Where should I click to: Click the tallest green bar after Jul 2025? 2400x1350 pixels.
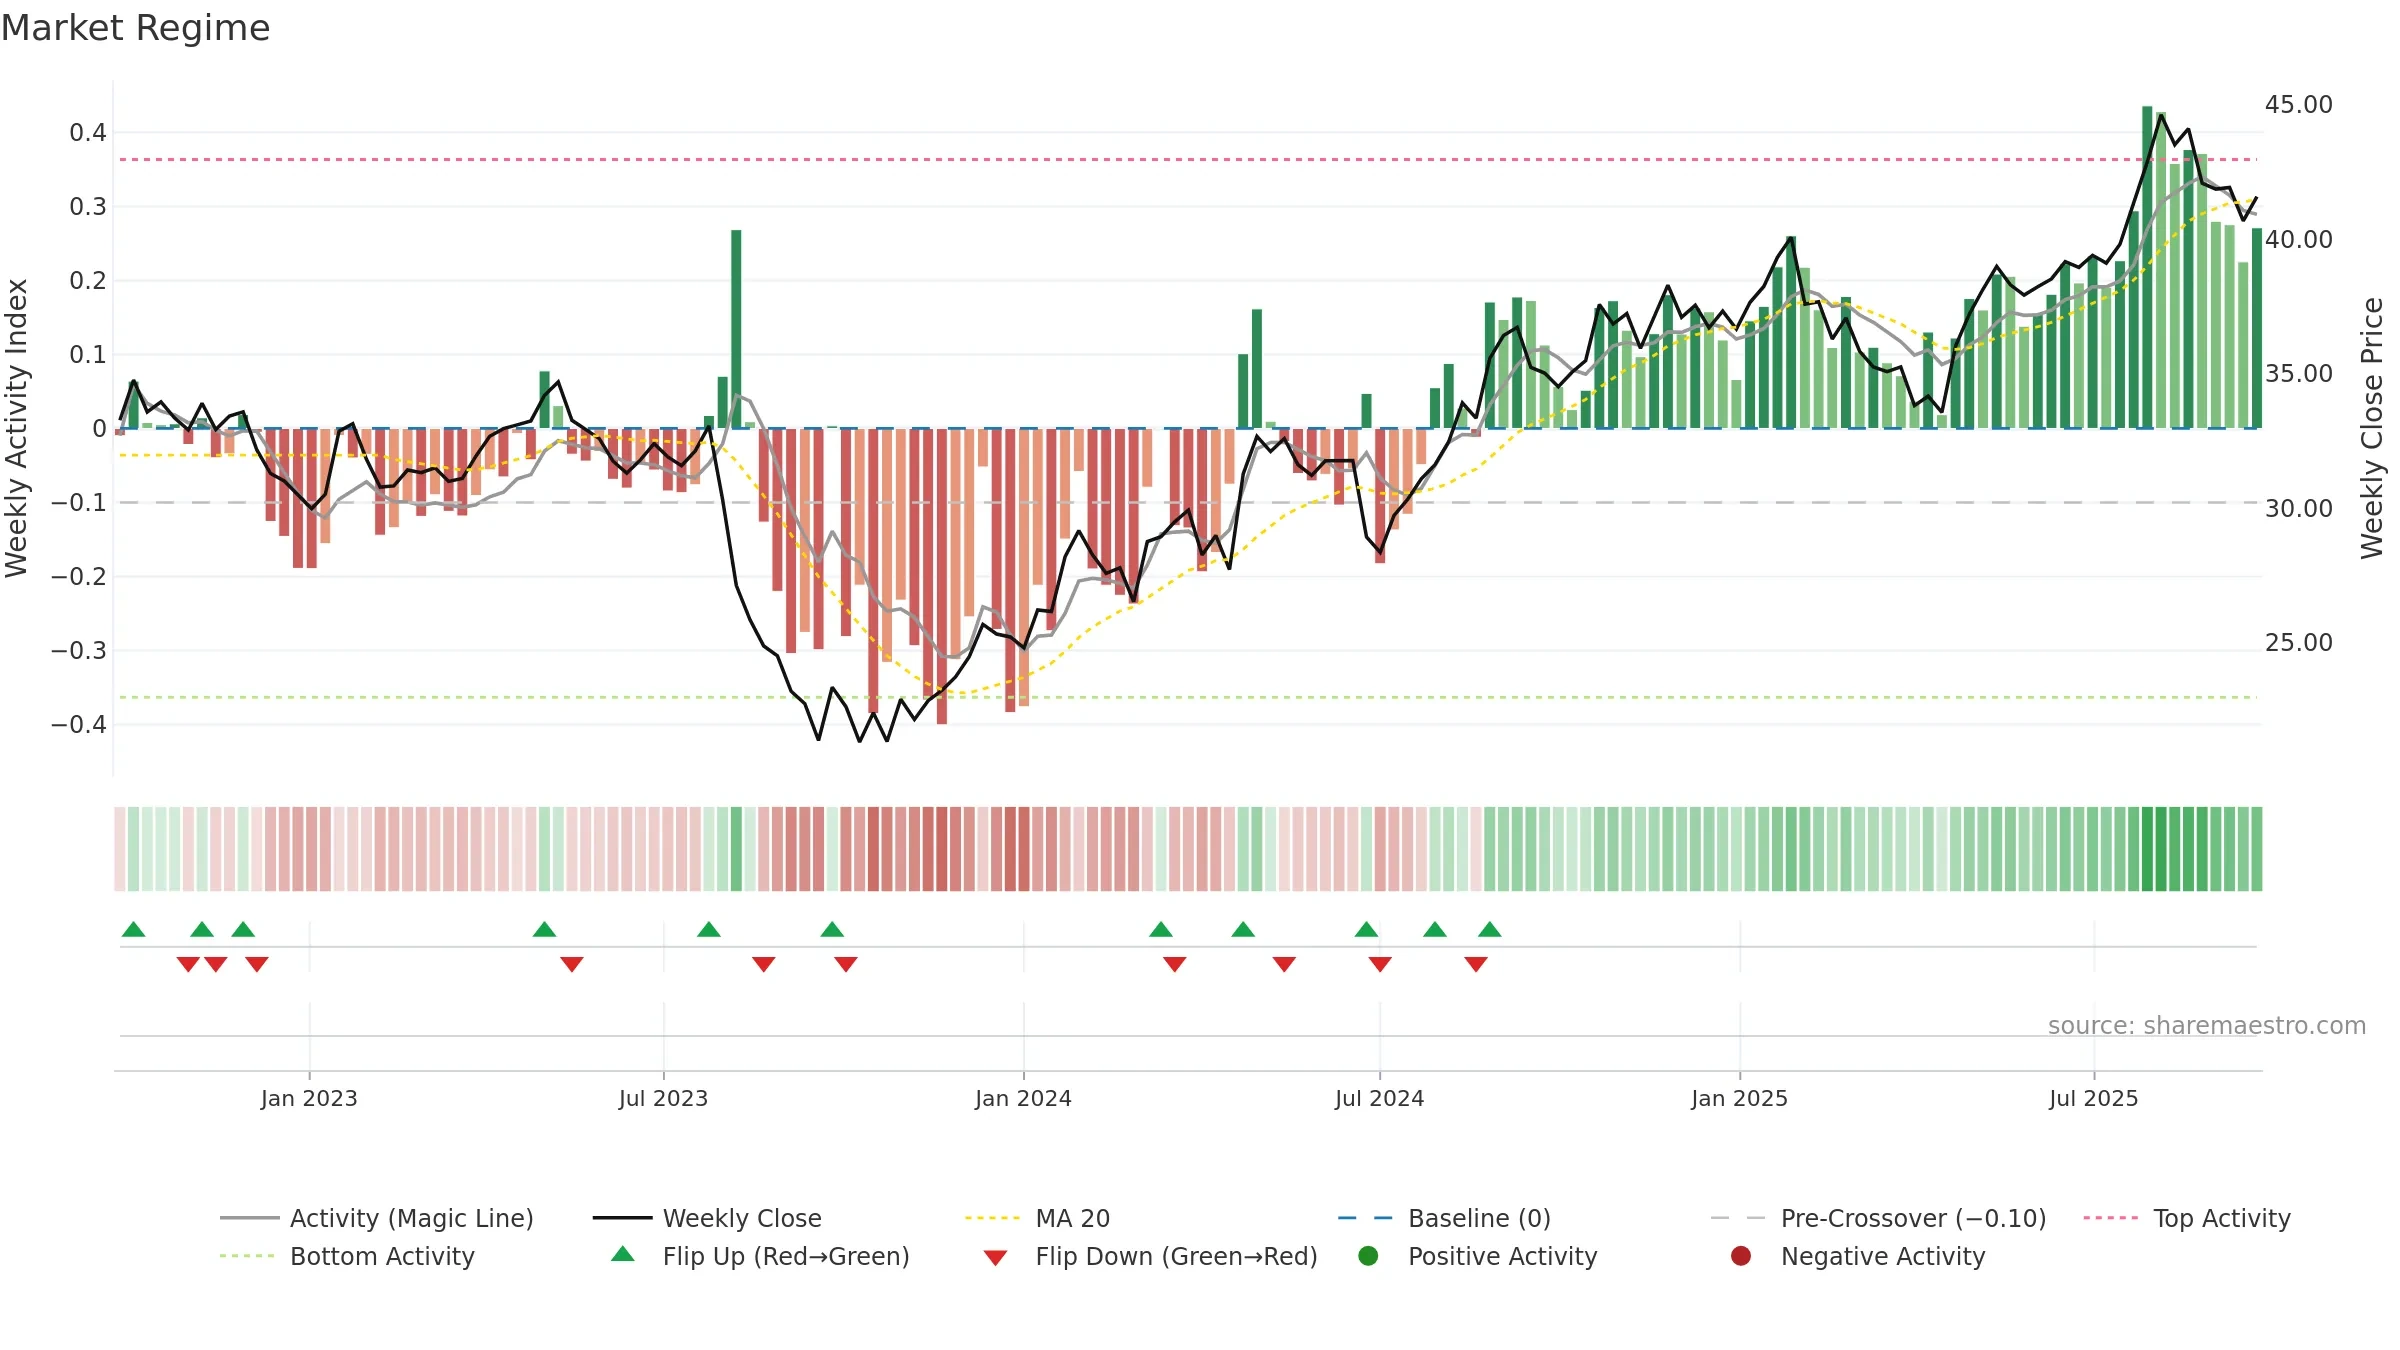click(2147, 267)
